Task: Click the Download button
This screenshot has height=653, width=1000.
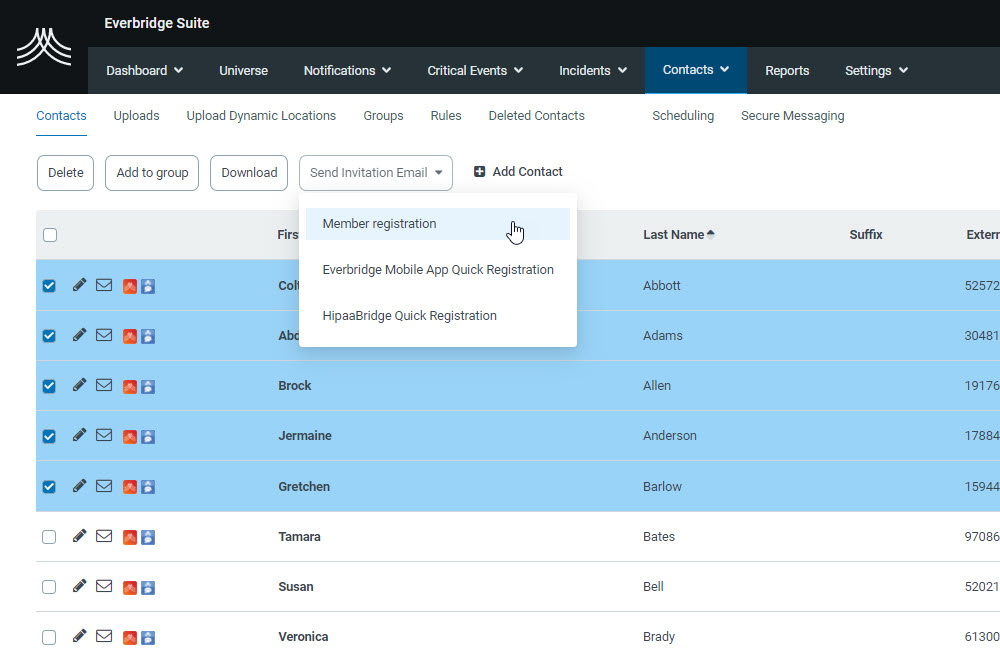Action: tap(249, 173)
